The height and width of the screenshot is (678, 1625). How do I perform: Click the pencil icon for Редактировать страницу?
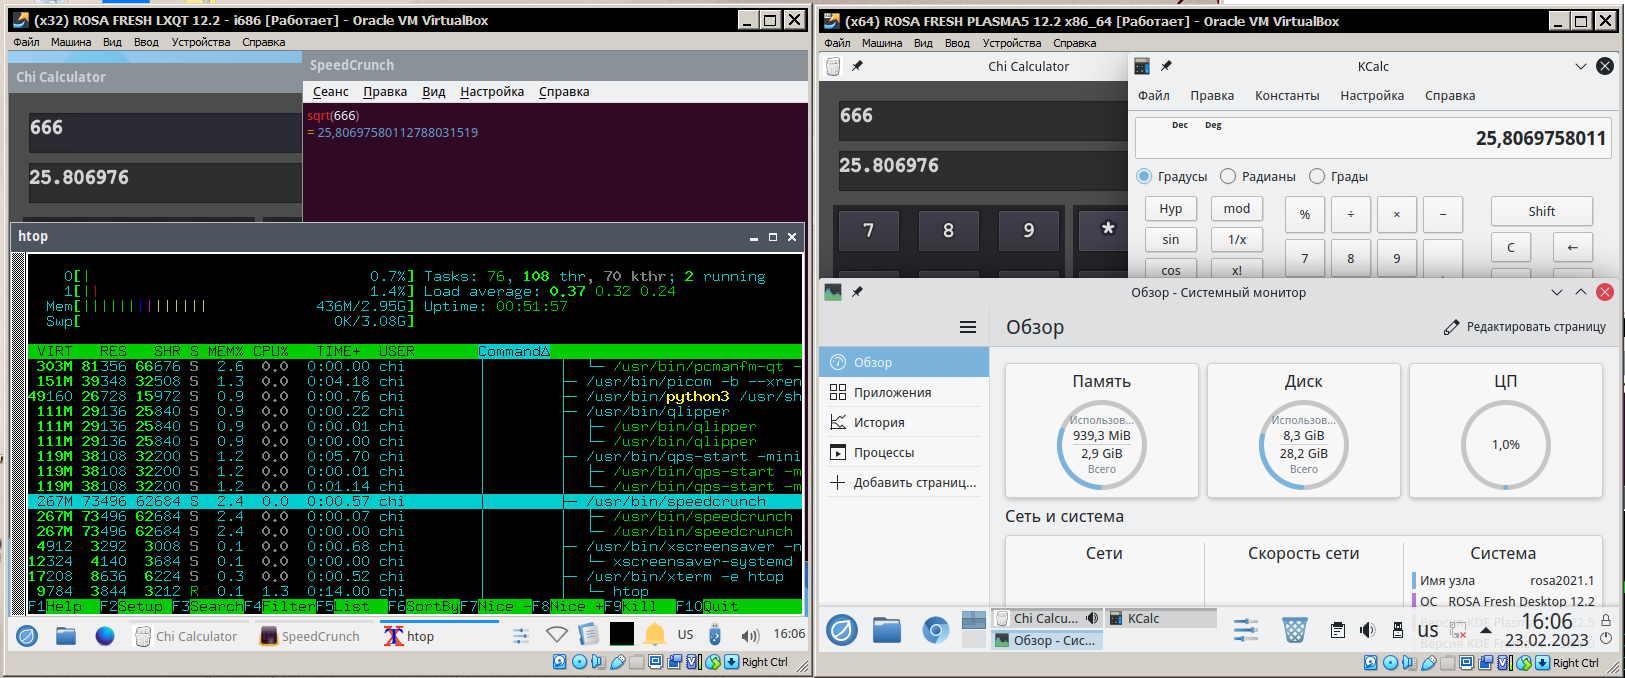(1451, 327)
